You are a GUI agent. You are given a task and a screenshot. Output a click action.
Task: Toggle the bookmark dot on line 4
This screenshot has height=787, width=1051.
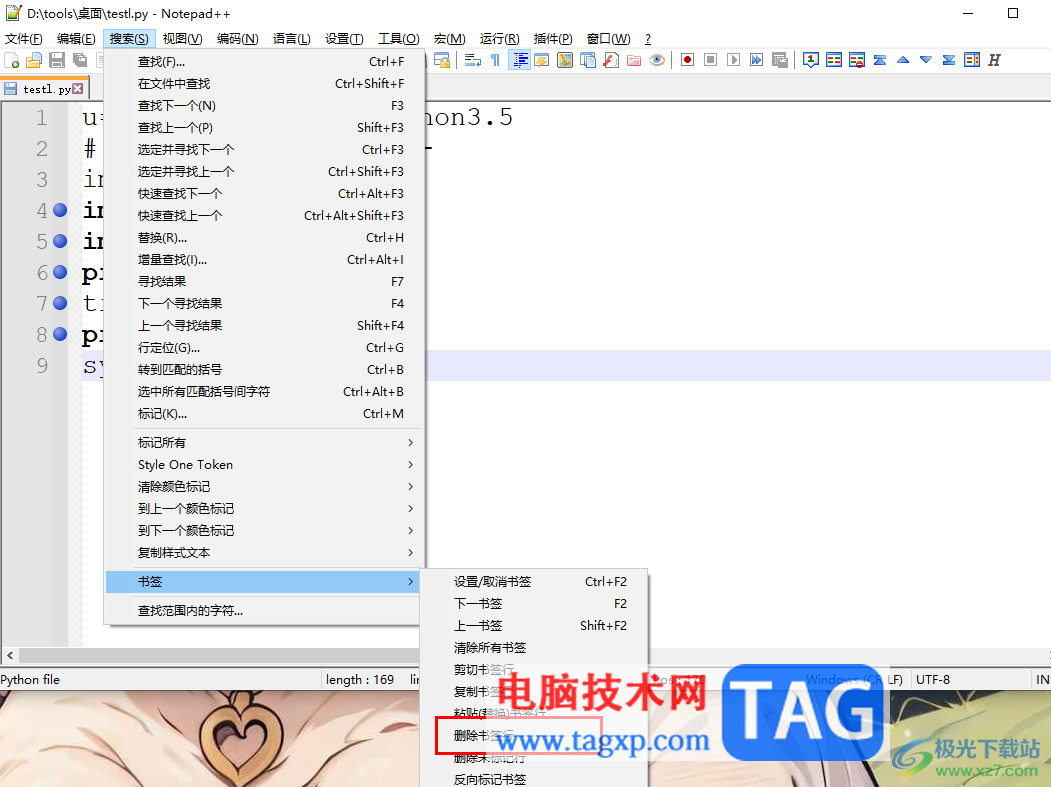pos(60,210)
